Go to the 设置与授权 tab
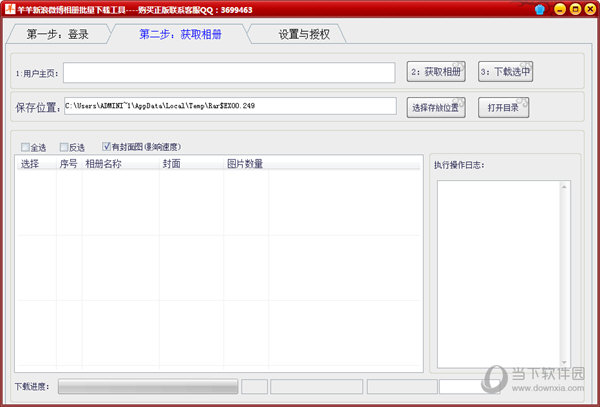600x407 pixels. click(x=311, y=34)
